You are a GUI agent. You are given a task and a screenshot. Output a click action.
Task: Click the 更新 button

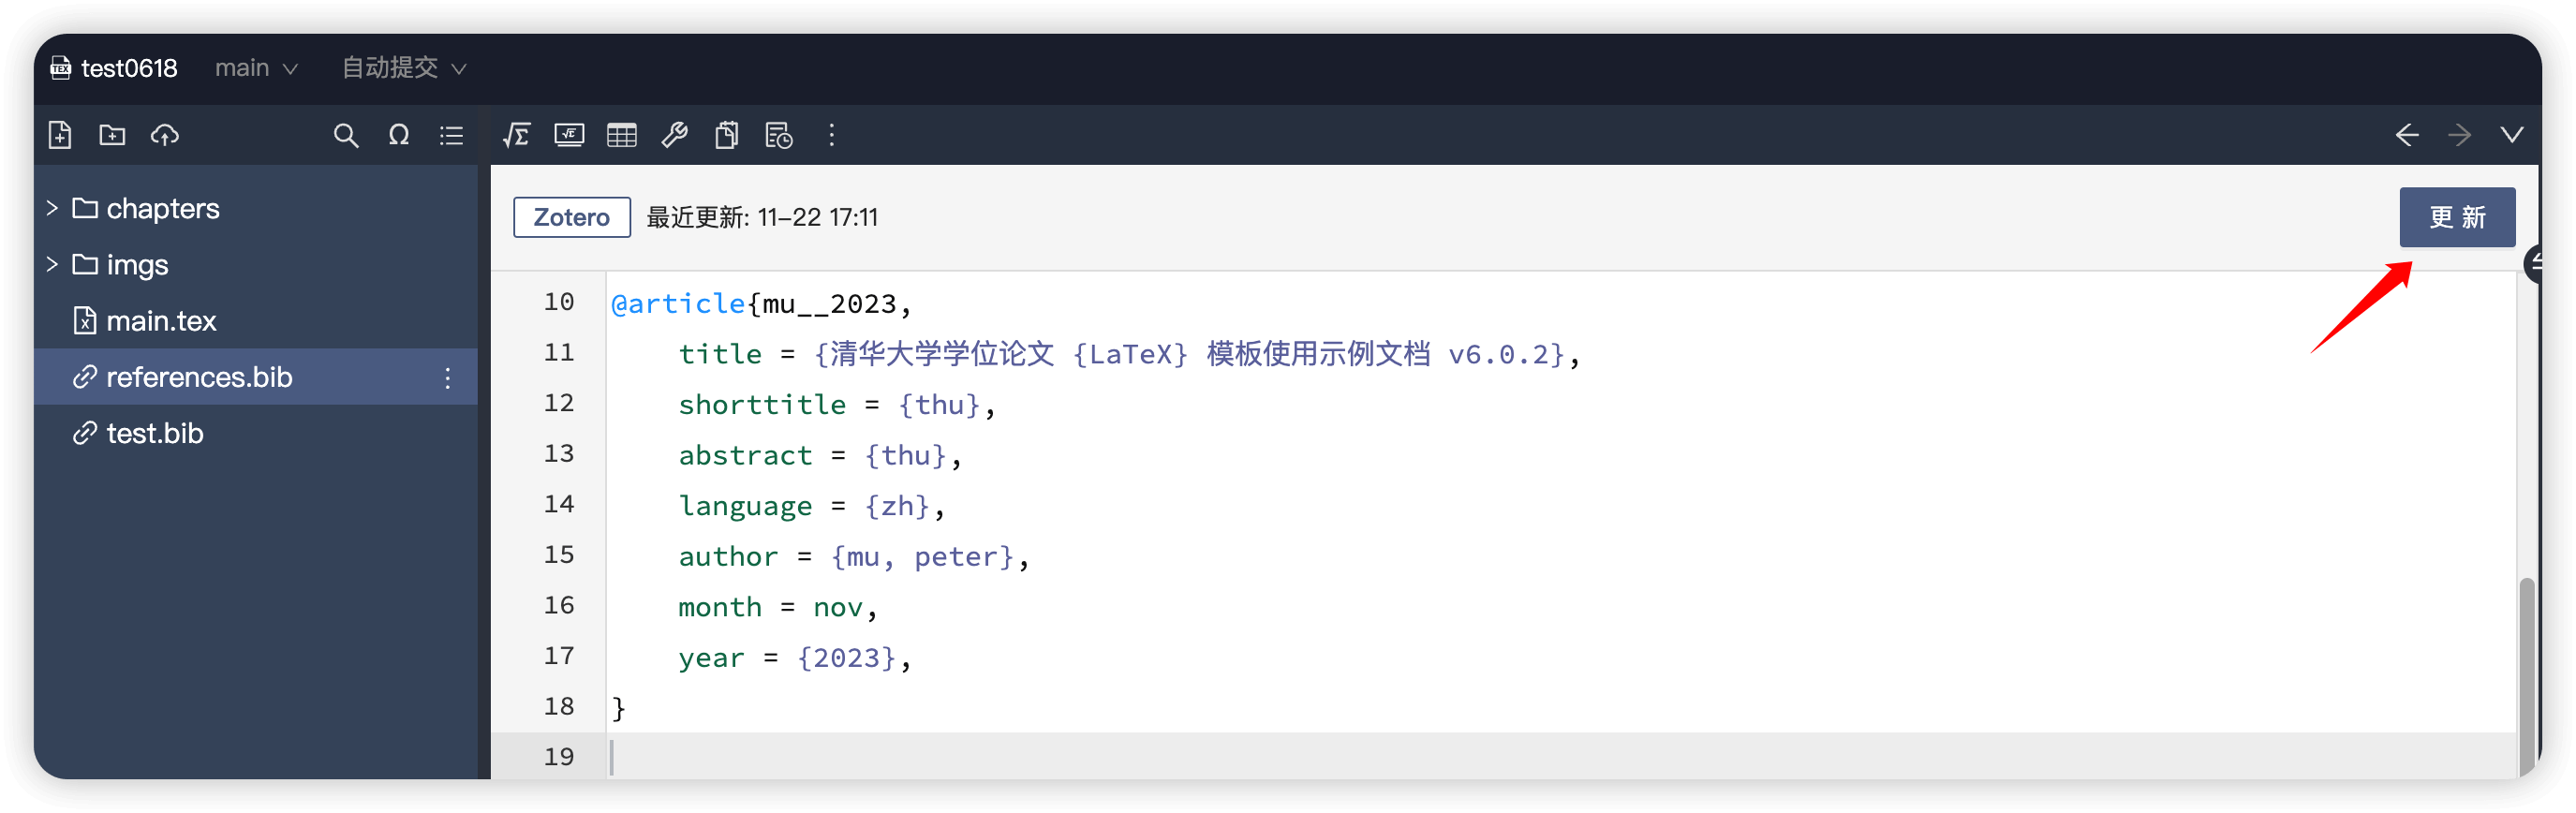pyautogui.click(x=2457, y=217)
